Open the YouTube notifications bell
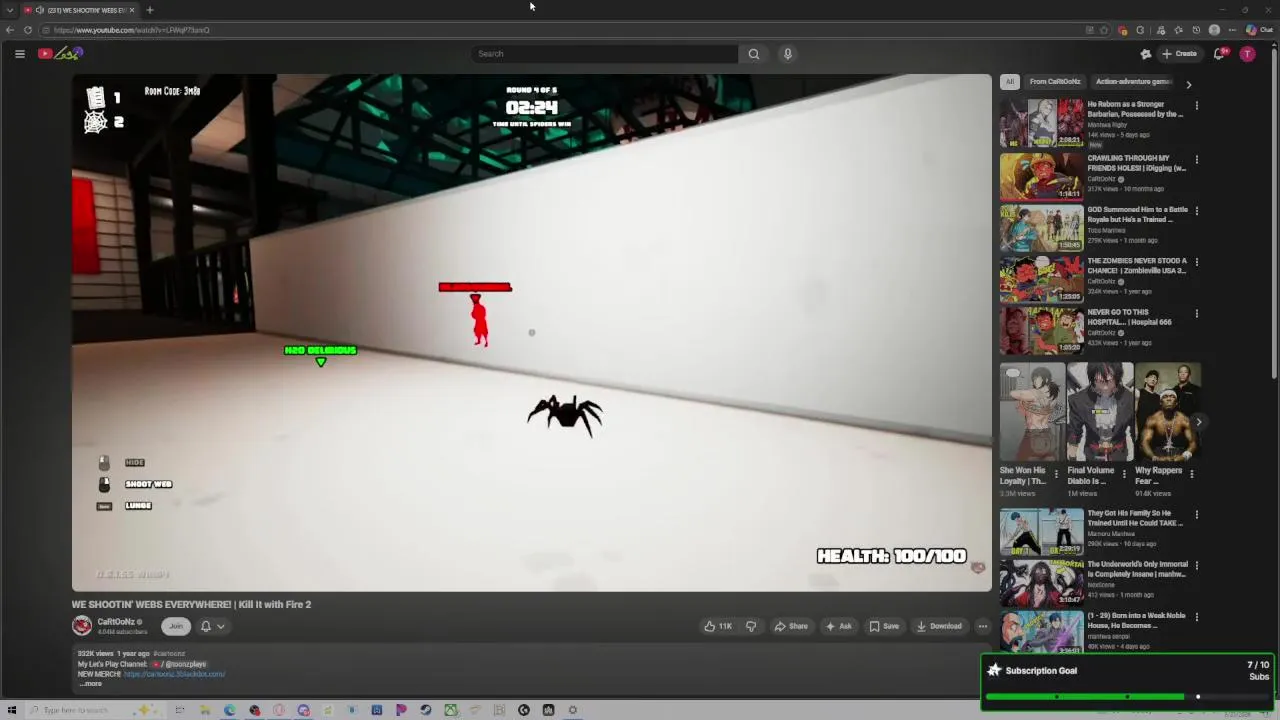 1219,54
